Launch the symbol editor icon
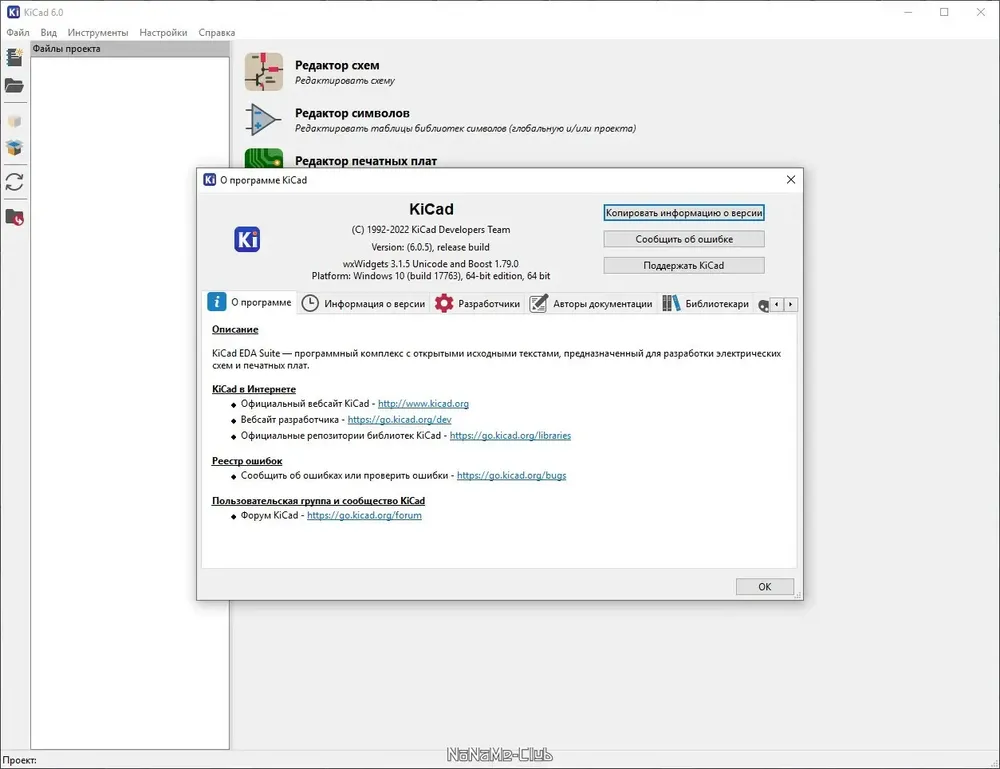Image resolution: width=1000 pixels, height=769 pixels. pos(263,120)
